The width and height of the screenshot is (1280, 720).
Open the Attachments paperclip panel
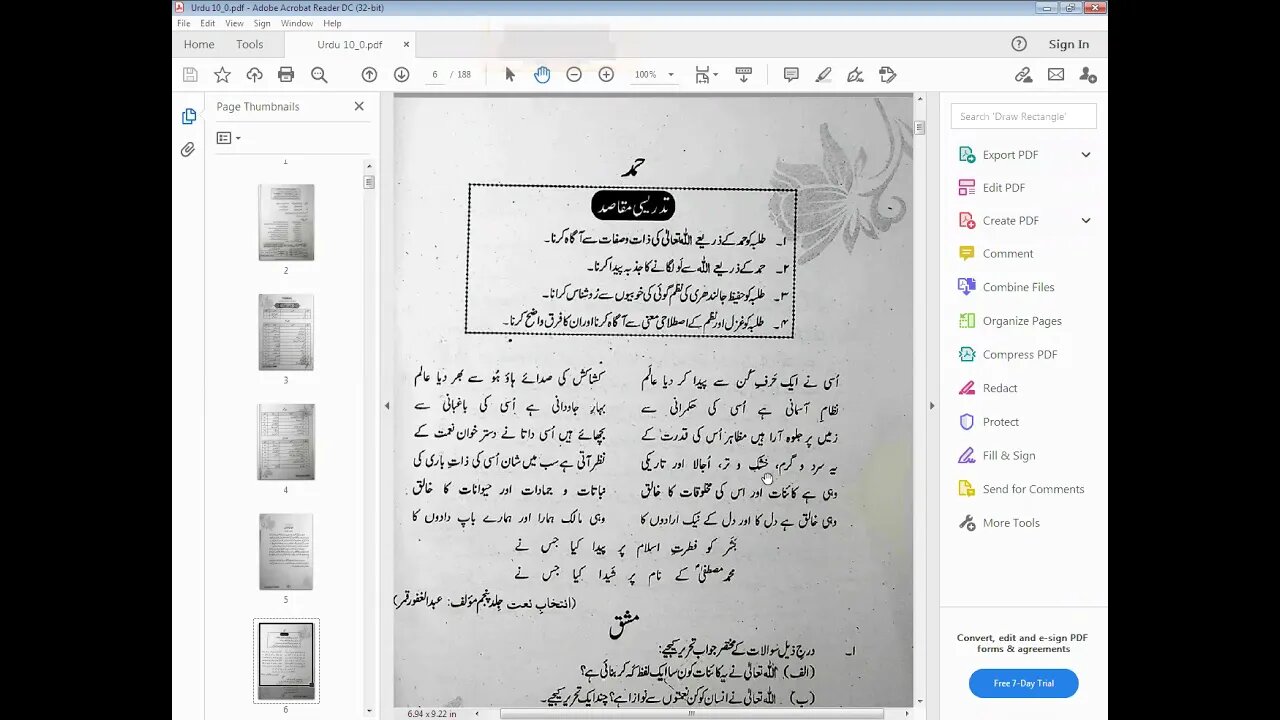pyautogui.click(x=188, y=150)
